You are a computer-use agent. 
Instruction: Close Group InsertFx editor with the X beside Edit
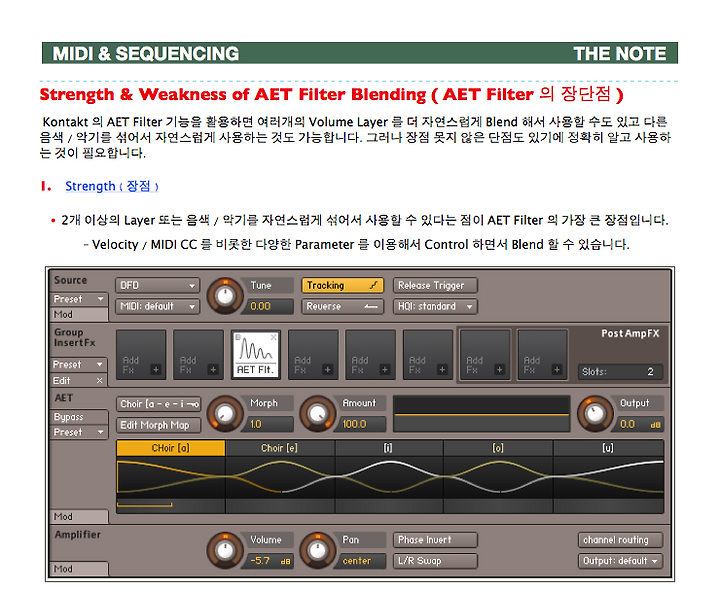(99, 381)
